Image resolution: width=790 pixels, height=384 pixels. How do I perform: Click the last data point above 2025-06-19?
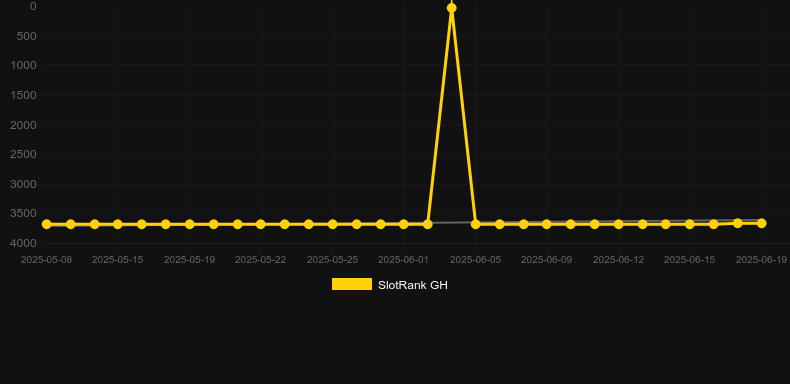point(761,223)
